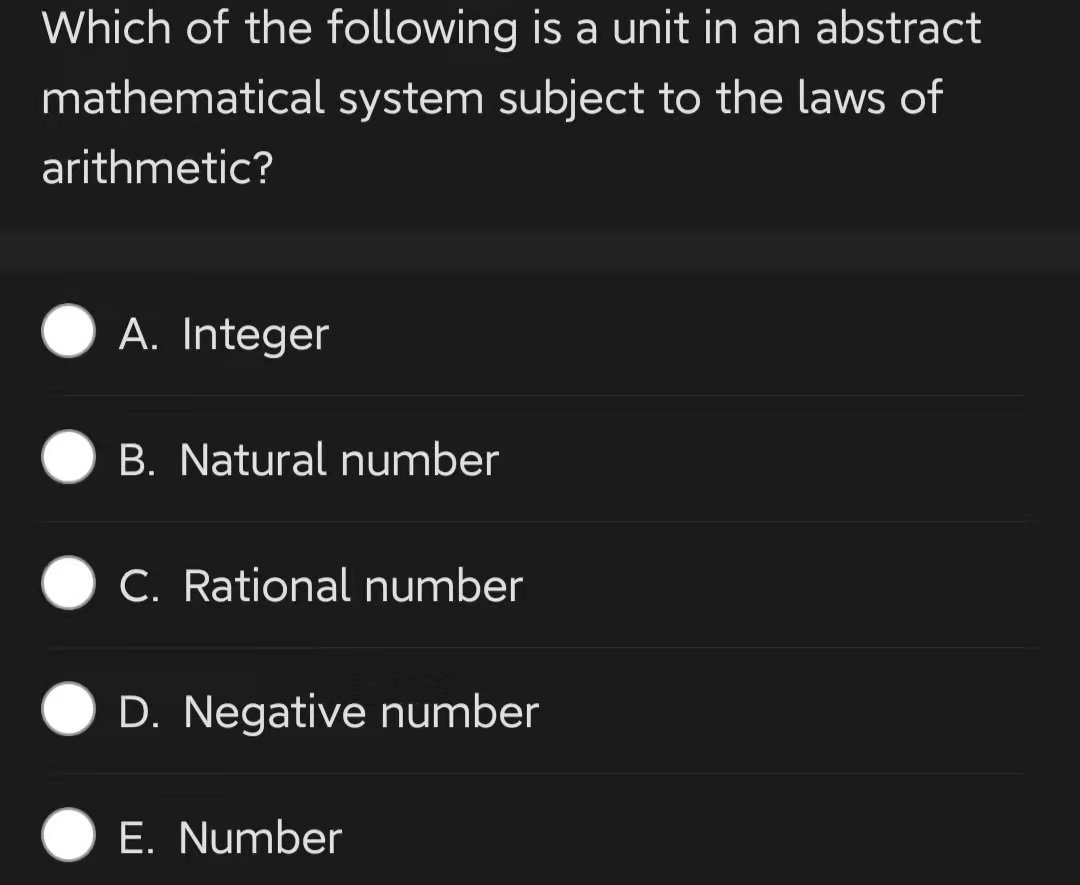
Task: Click the letter 'C.' option prefix
Action: [138, 586]
